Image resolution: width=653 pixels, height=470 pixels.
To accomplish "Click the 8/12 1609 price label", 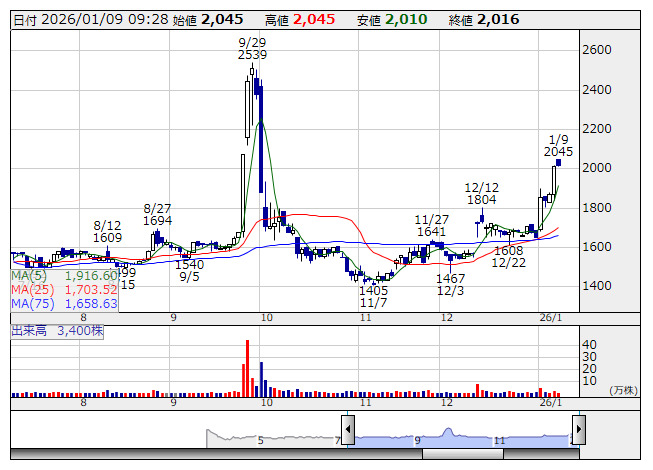I will point(107,231).
